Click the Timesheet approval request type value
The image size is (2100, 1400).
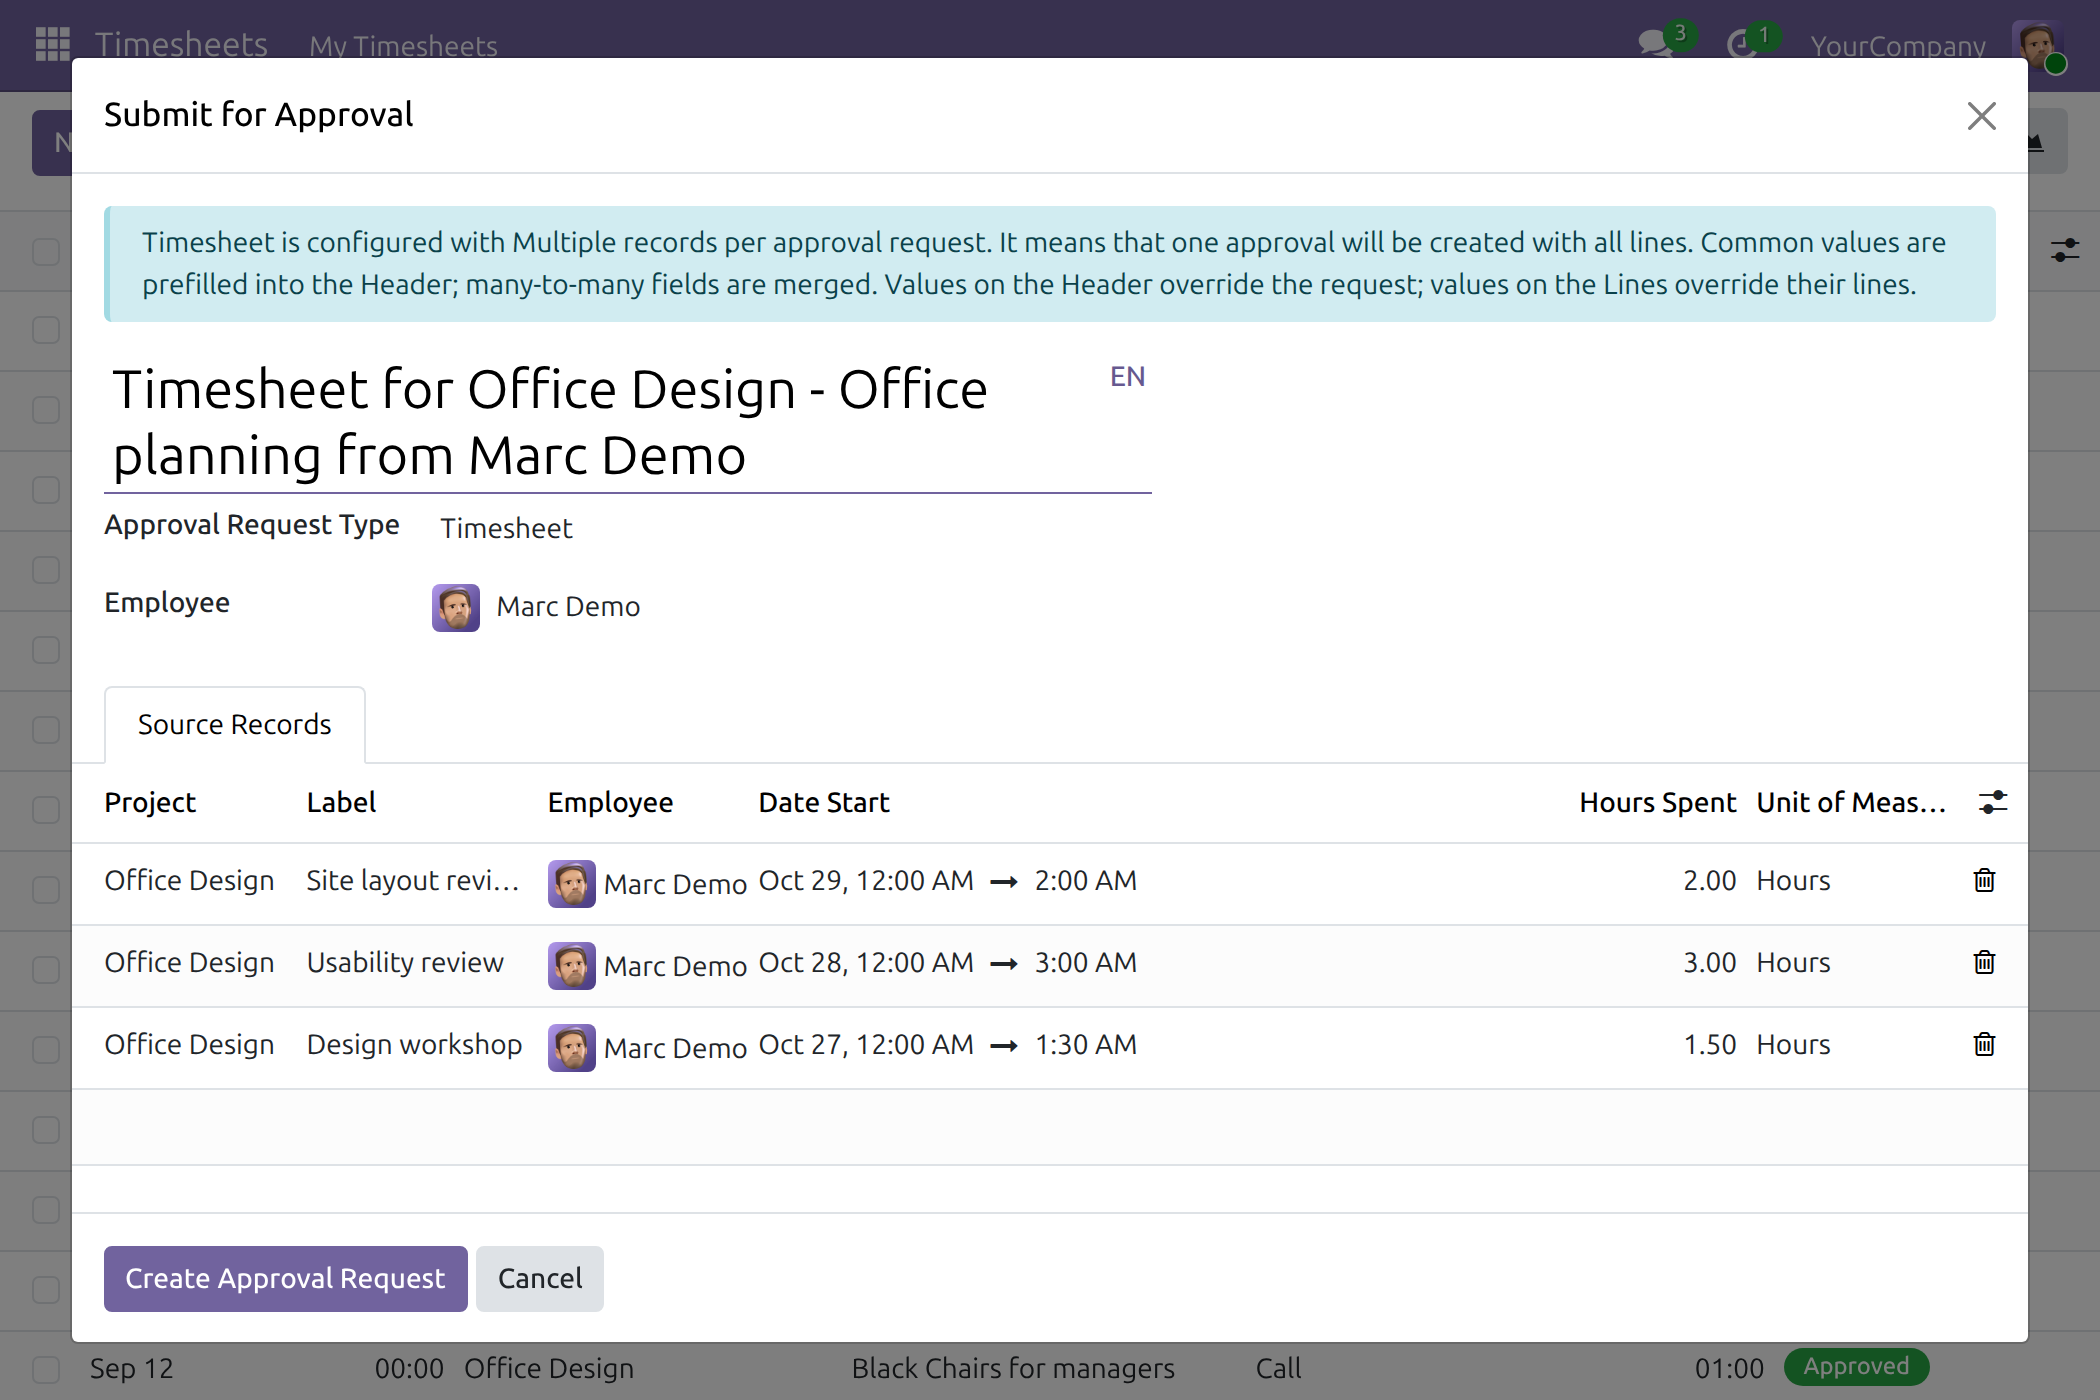coord(506,528)
